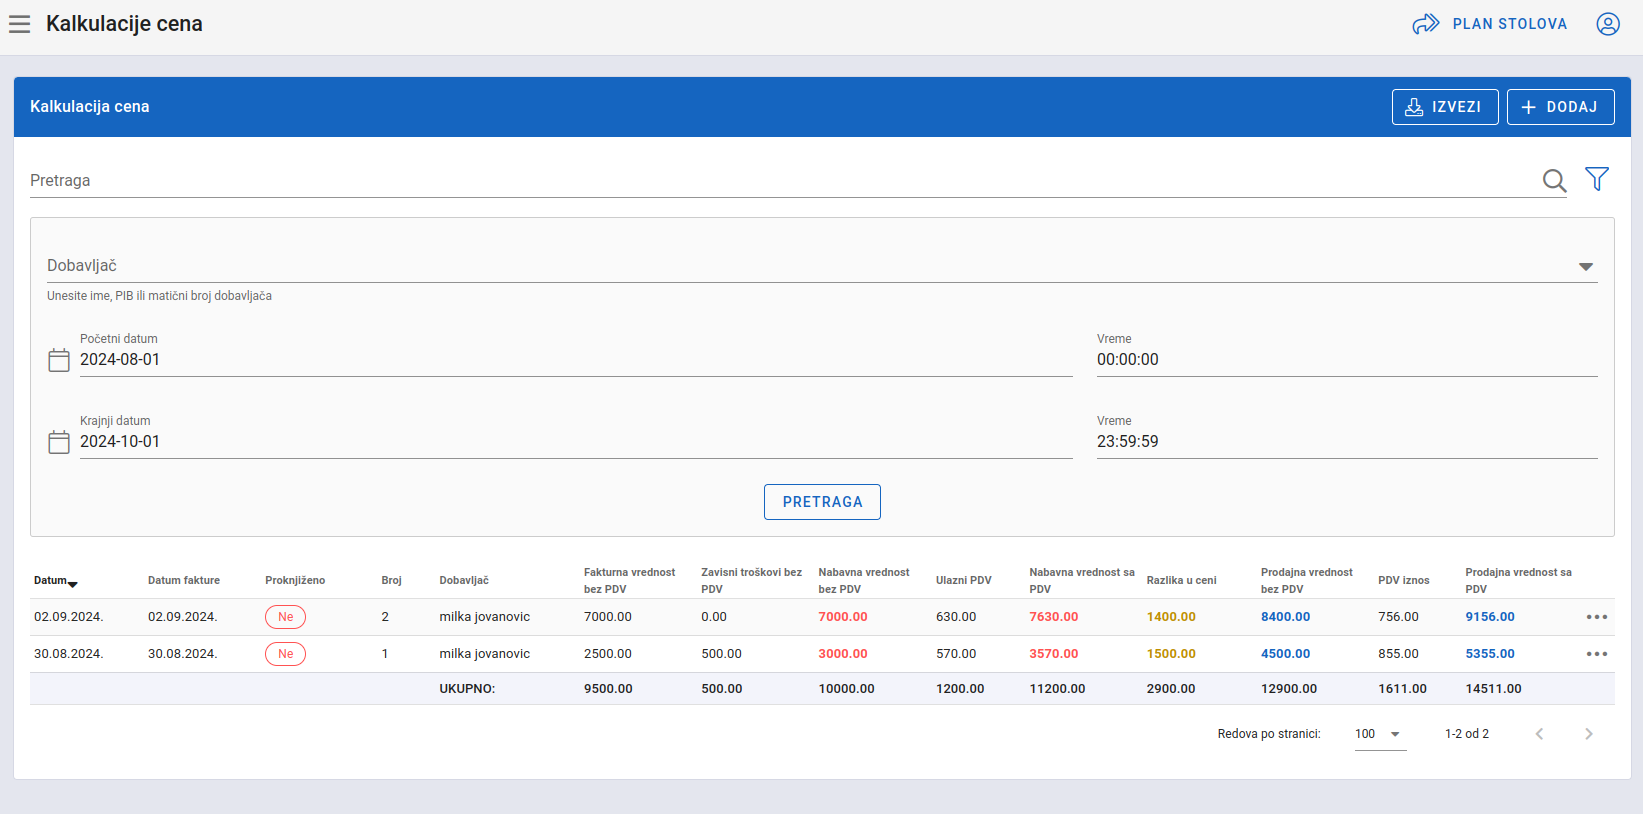Click the search magnifier icon

tap(1554, 180)
